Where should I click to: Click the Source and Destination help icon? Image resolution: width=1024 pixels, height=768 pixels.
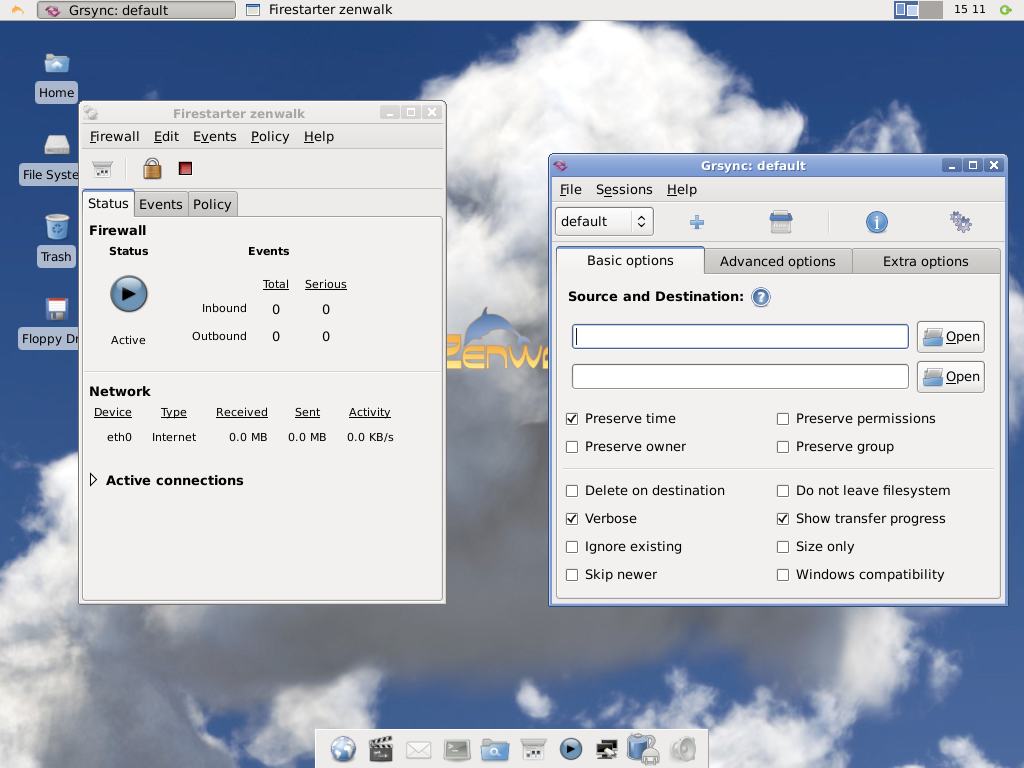761,297
